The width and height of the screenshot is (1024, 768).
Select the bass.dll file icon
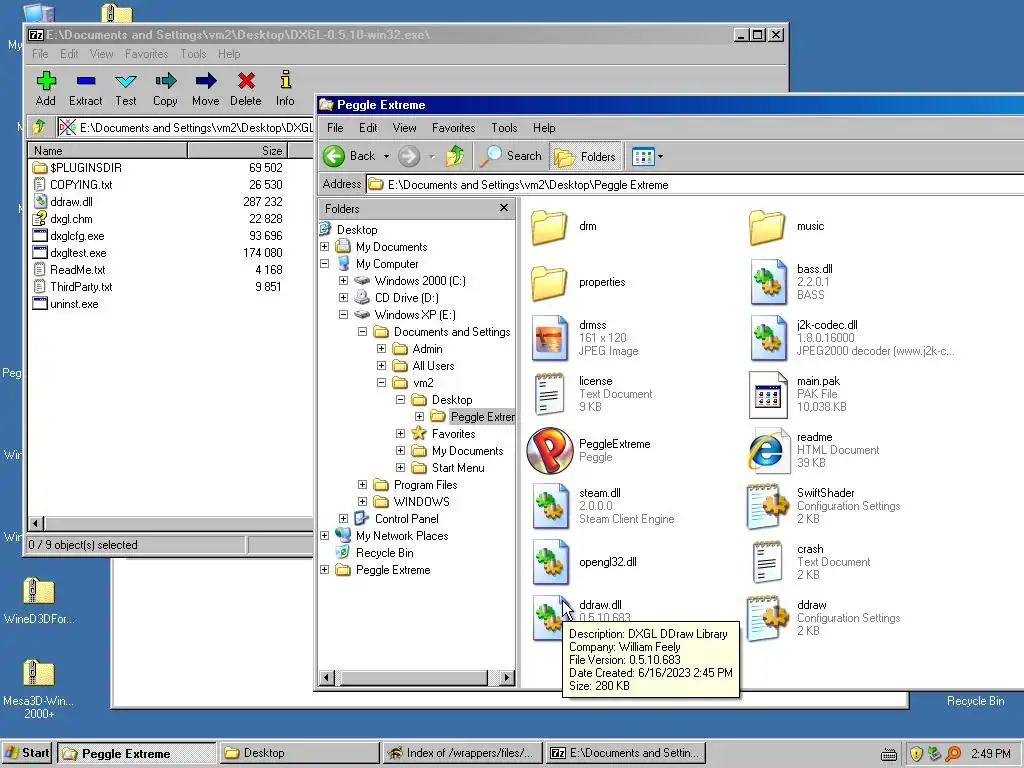pyautogui.click(x=768, y=282)
